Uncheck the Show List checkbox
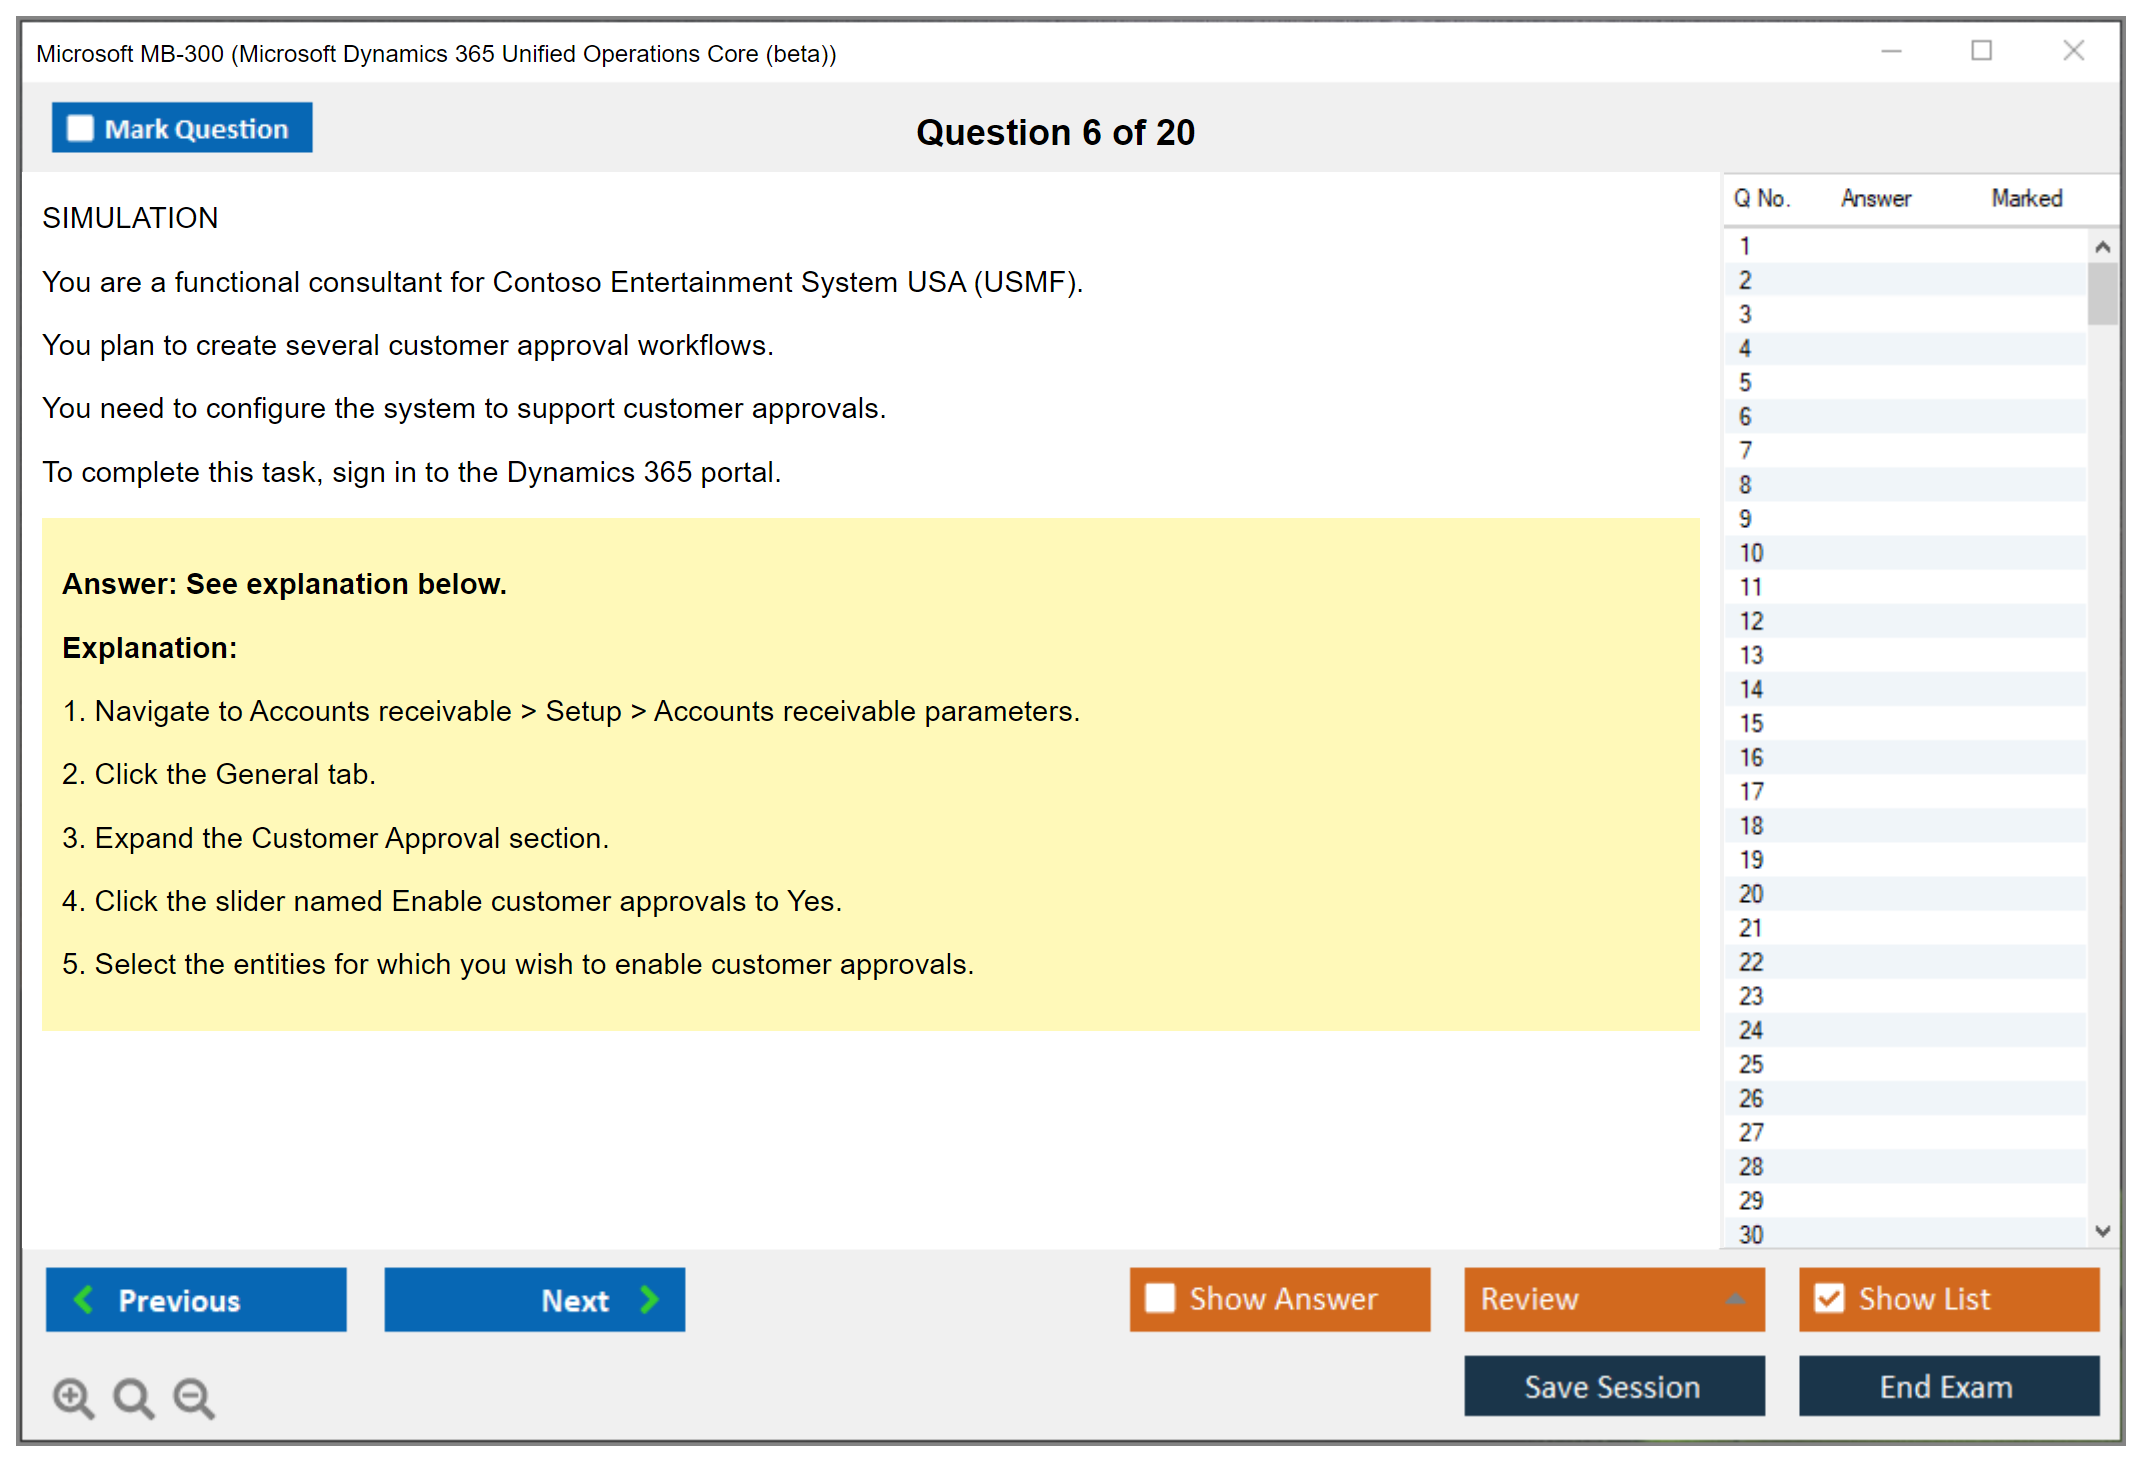The width and height of the screenshot is (2150, 1470). [1829, 1298]
